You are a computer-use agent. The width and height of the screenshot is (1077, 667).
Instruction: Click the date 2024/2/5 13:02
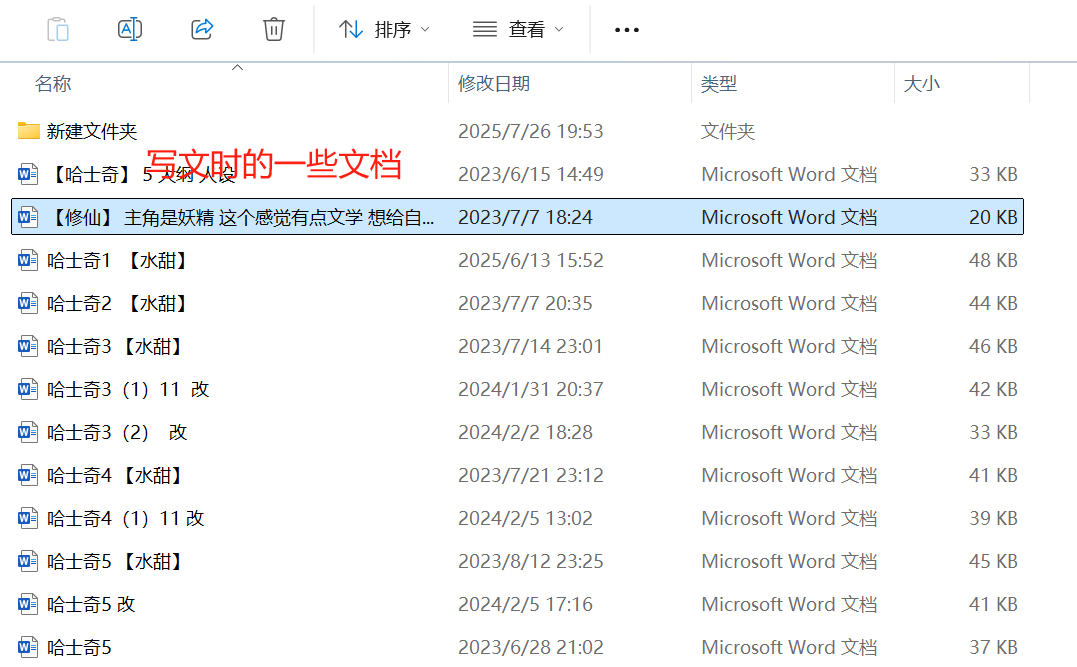525,519
